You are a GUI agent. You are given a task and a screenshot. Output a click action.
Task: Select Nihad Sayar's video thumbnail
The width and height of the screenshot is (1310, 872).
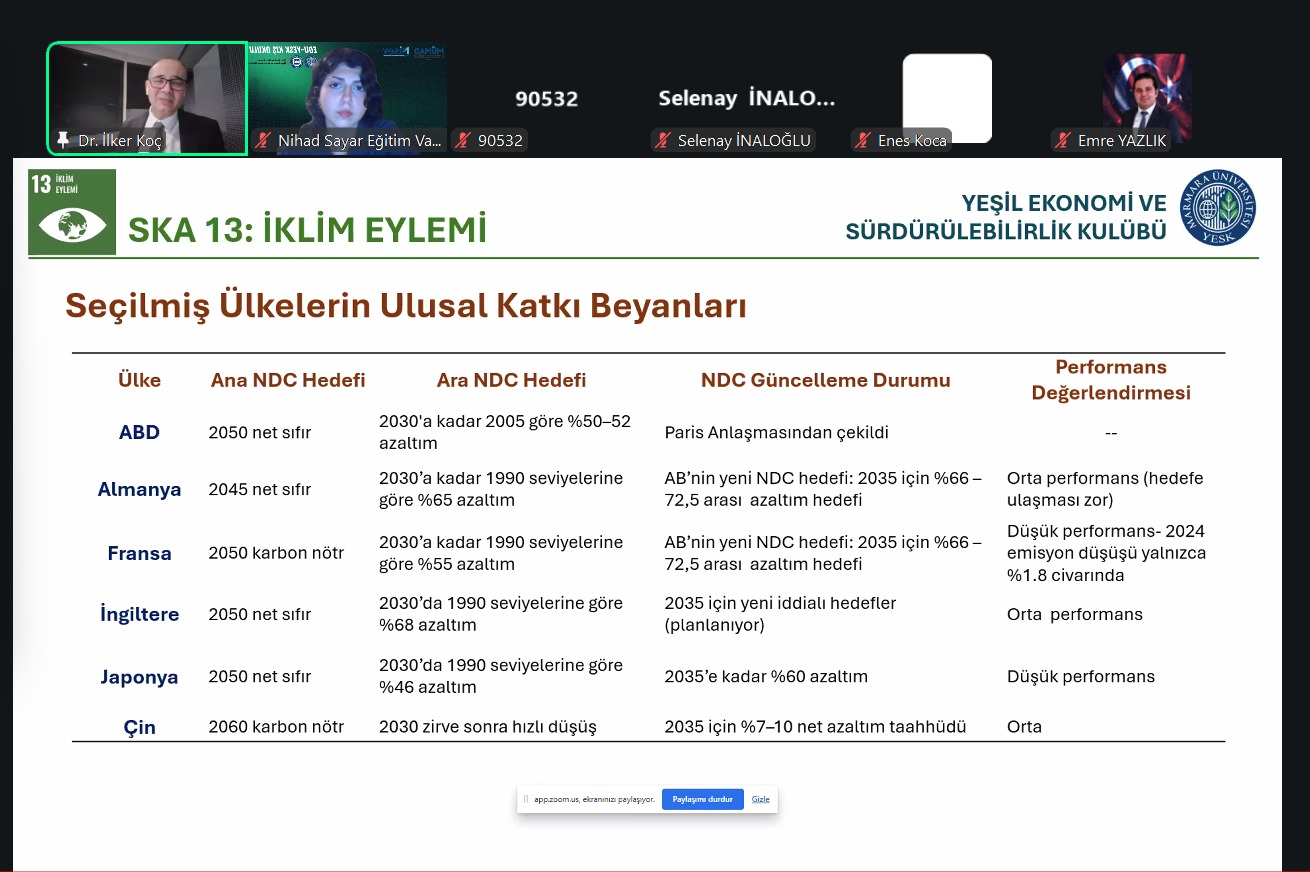(347, 90)
